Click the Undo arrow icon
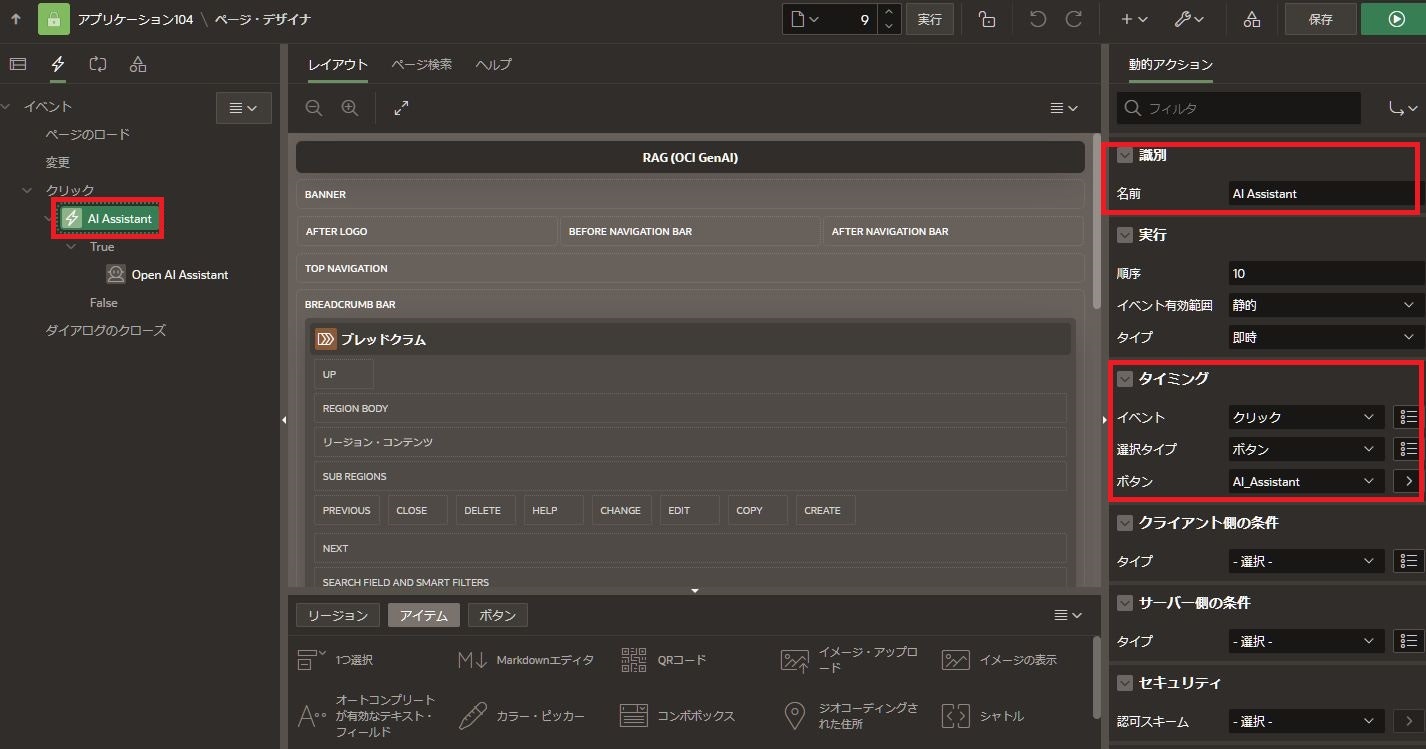Image resolution: width=1426 pixels, height=749 pixels. pos(1038,19)
